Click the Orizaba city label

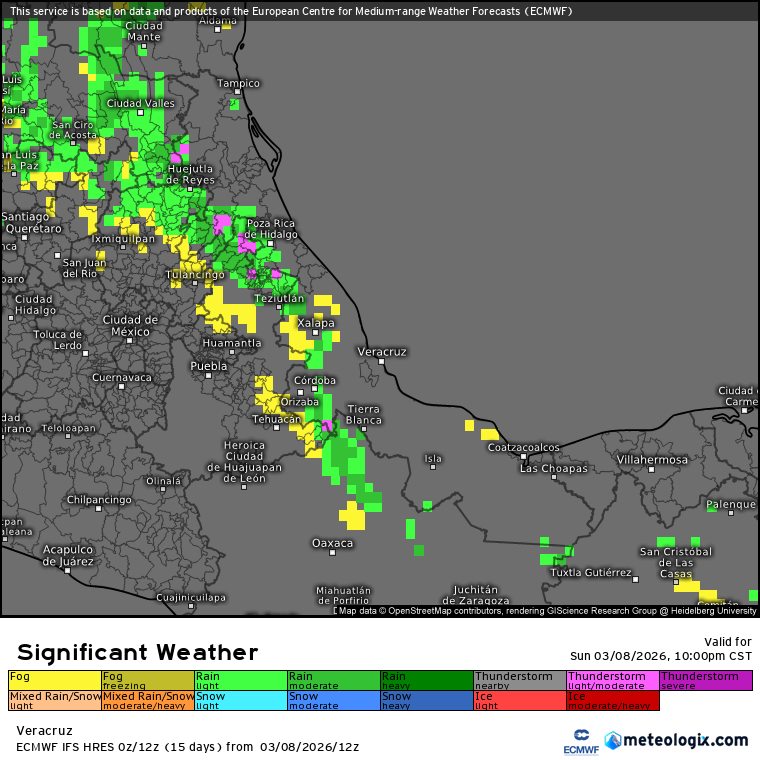(300, 402)
